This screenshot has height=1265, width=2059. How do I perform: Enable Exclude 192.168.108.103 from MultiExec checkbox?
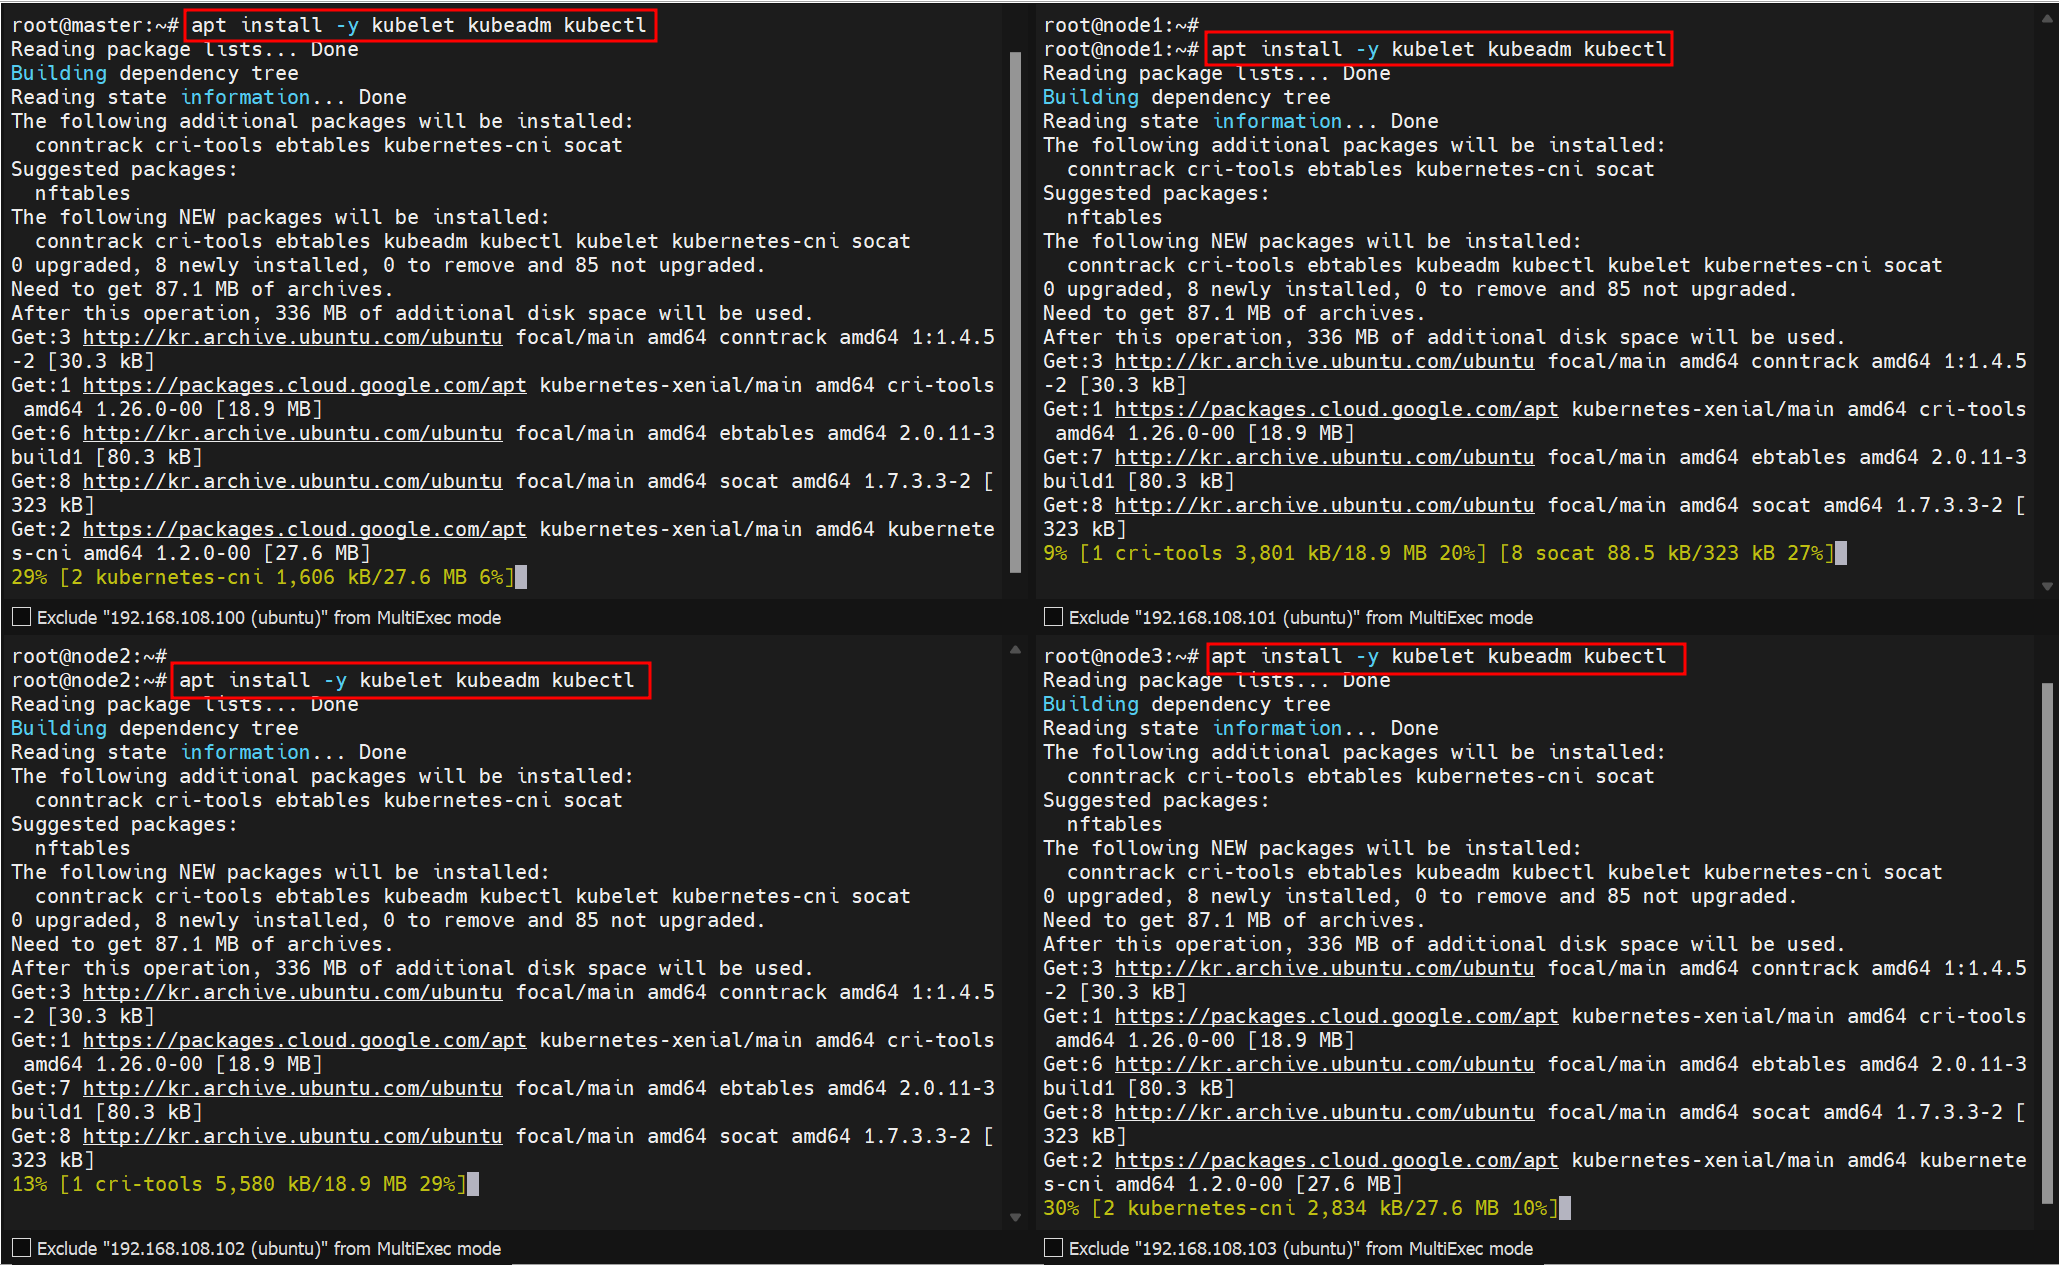(x=1053, y=1248)
